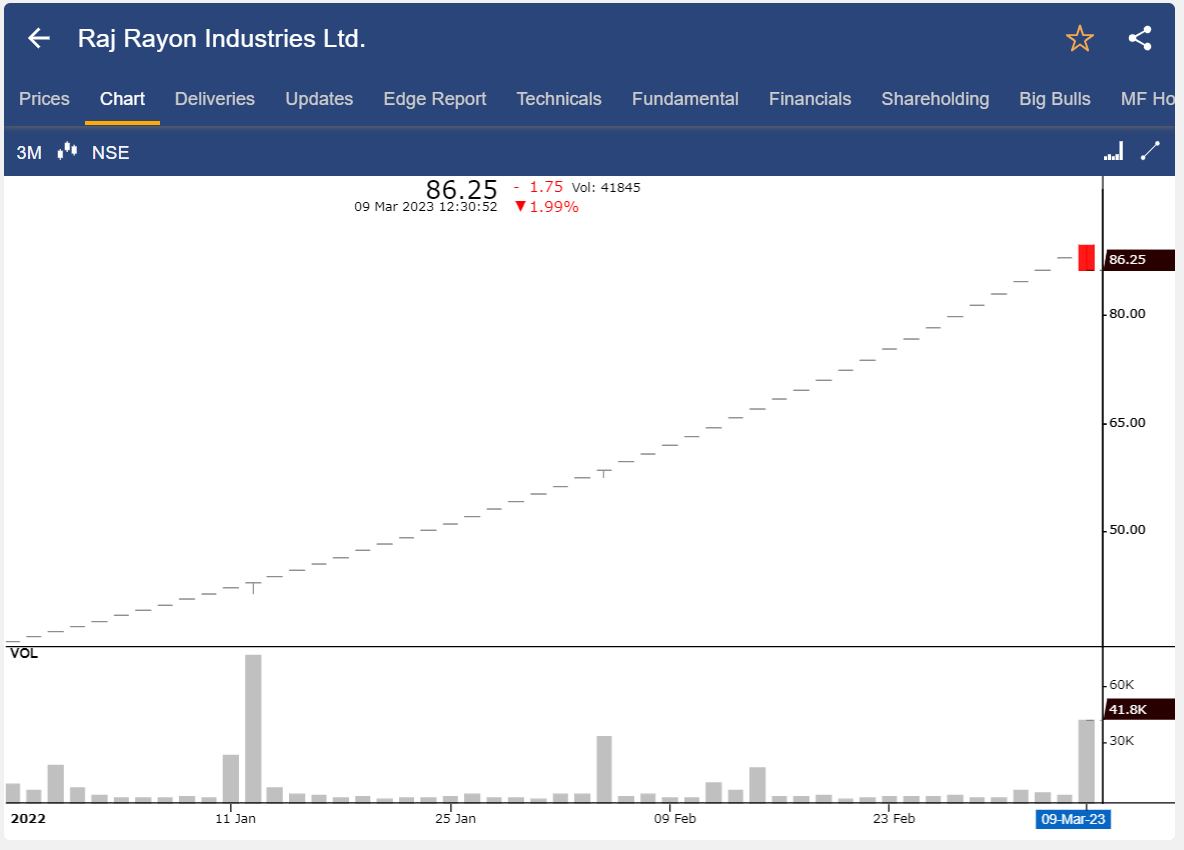Click the 2022 year label
This screenshot has width=1184, height=850.
click(x=28, y=818)
